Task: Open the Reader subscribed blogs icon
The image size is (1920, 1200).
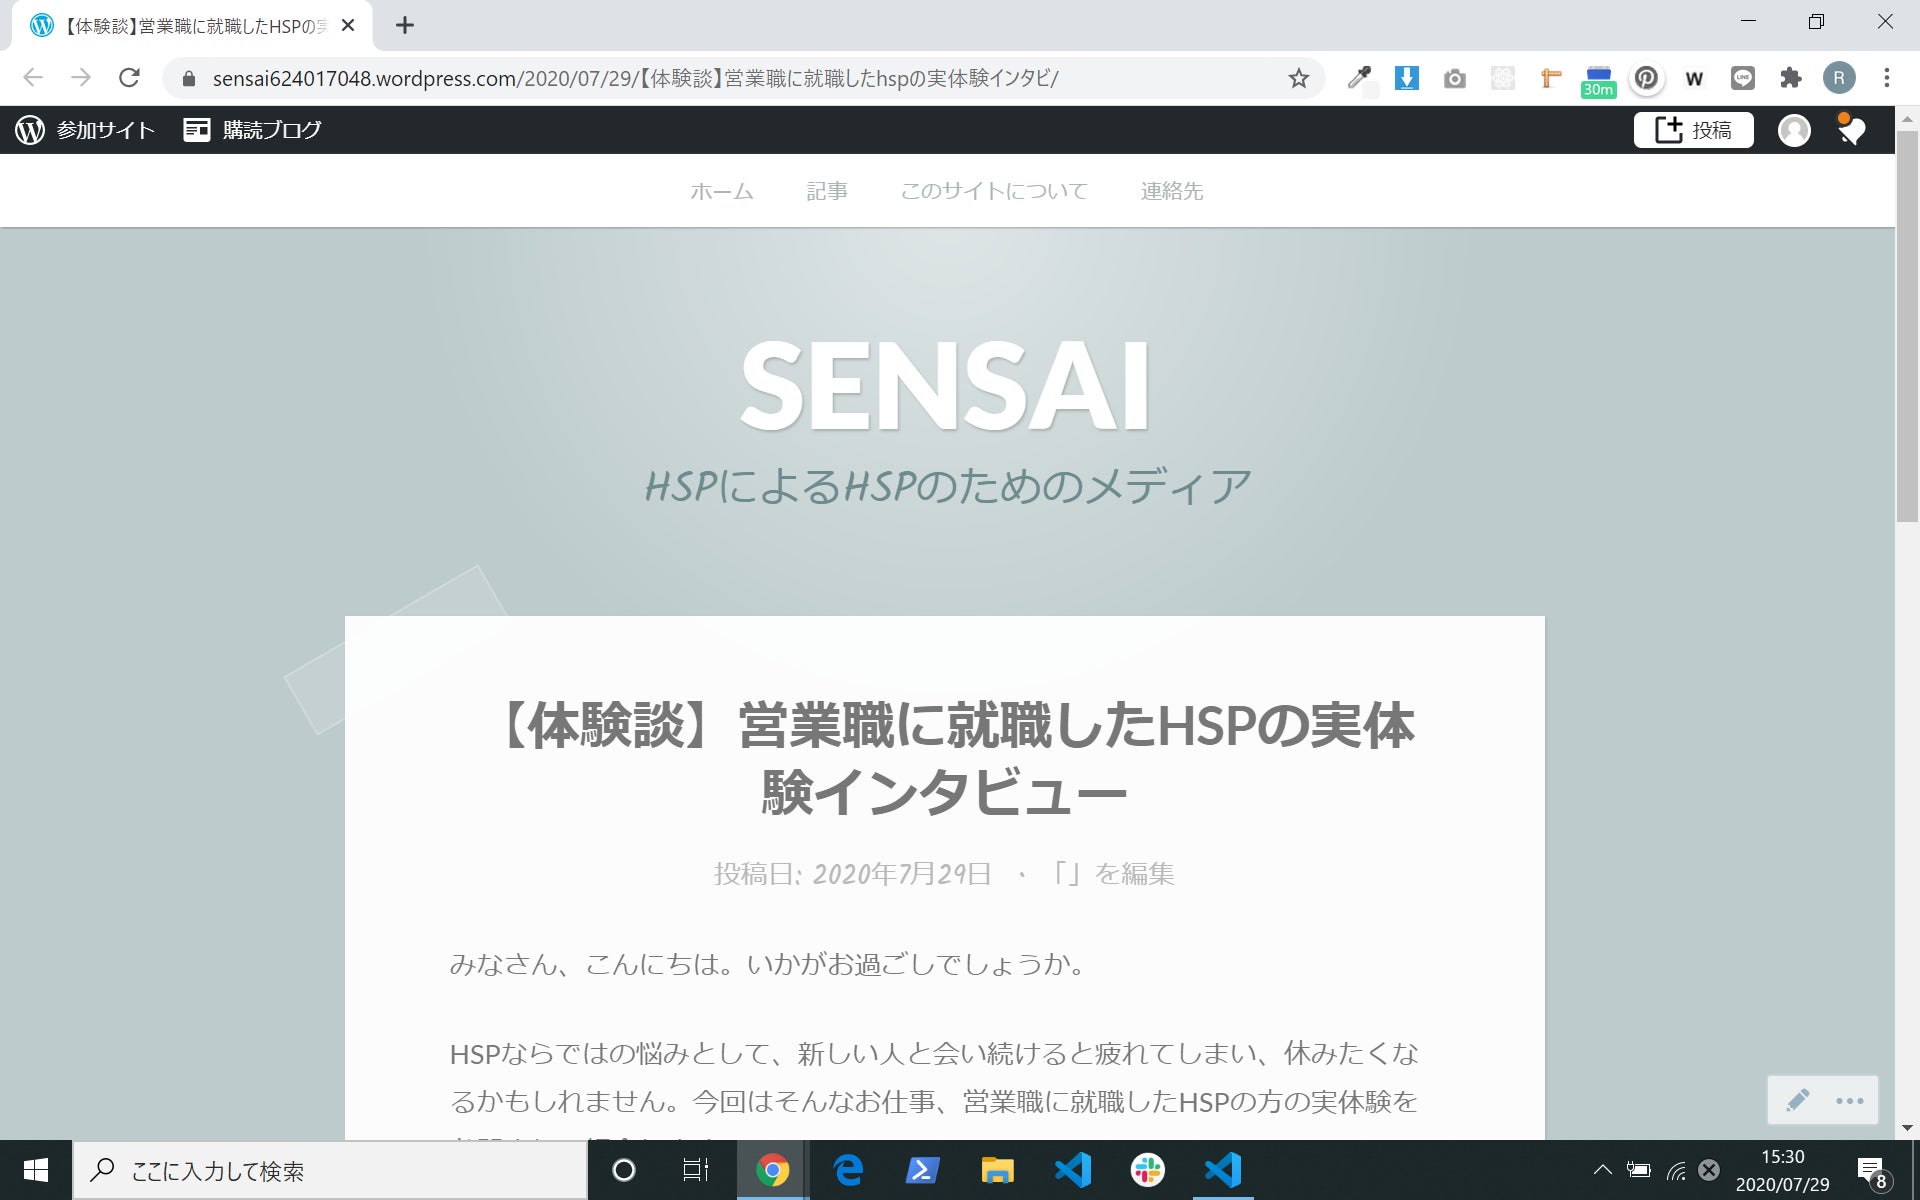Action: click(197, 130)
